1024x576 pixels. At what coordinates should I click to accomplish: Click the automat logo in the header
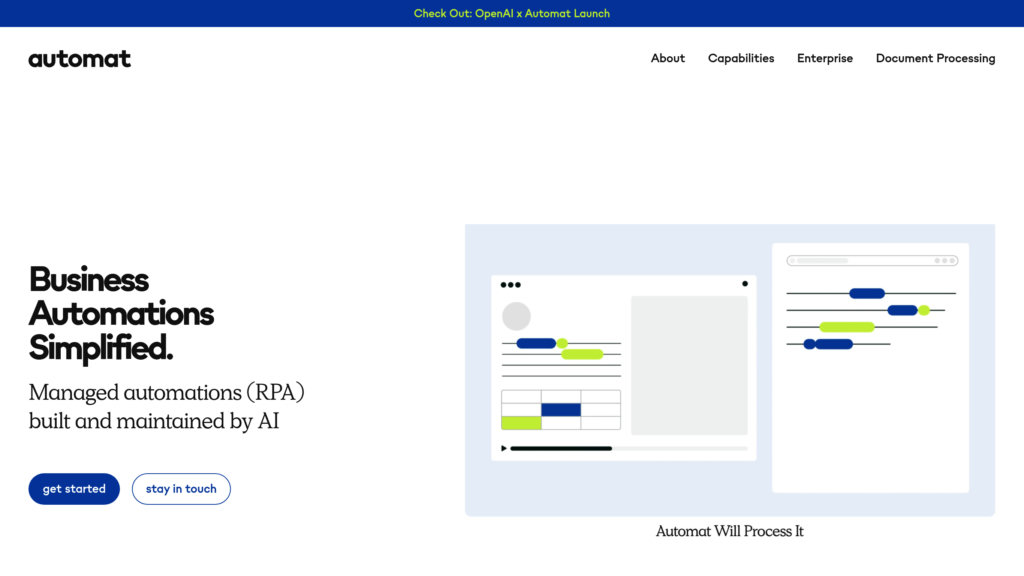coord(79,59)
